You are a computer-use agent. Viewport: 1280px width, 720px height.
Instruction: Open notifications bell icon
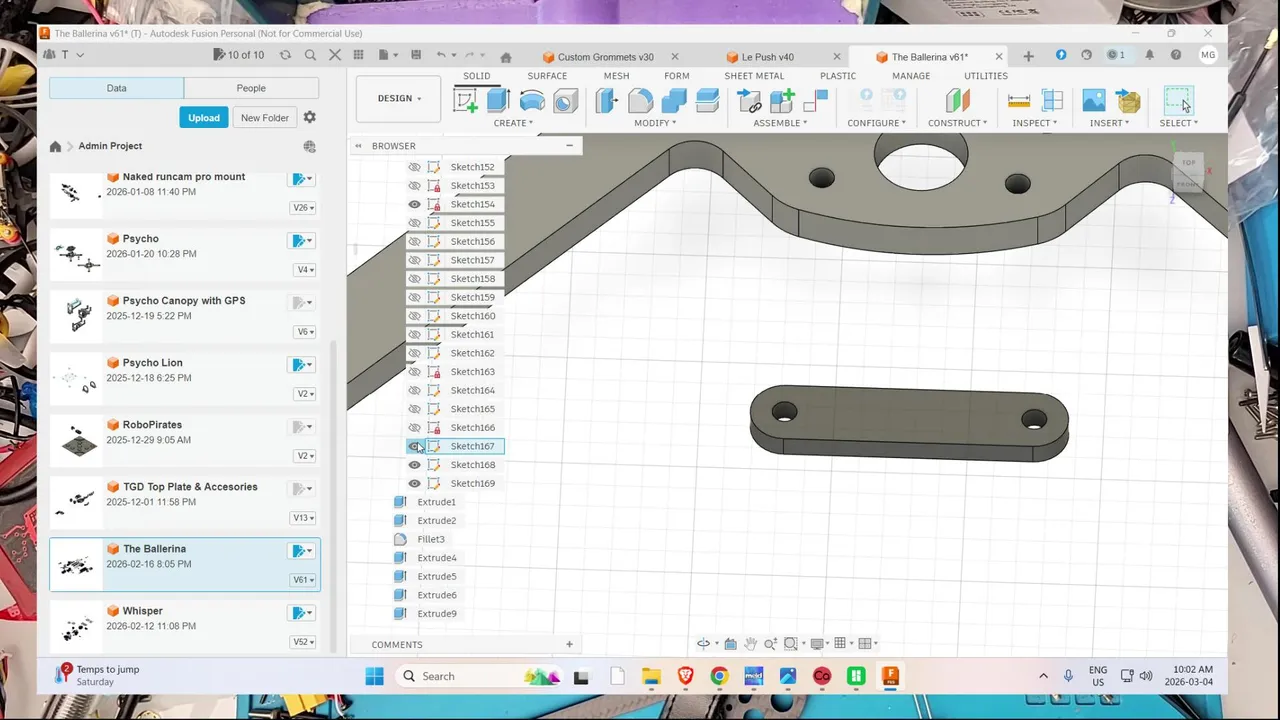(1150, 55)
